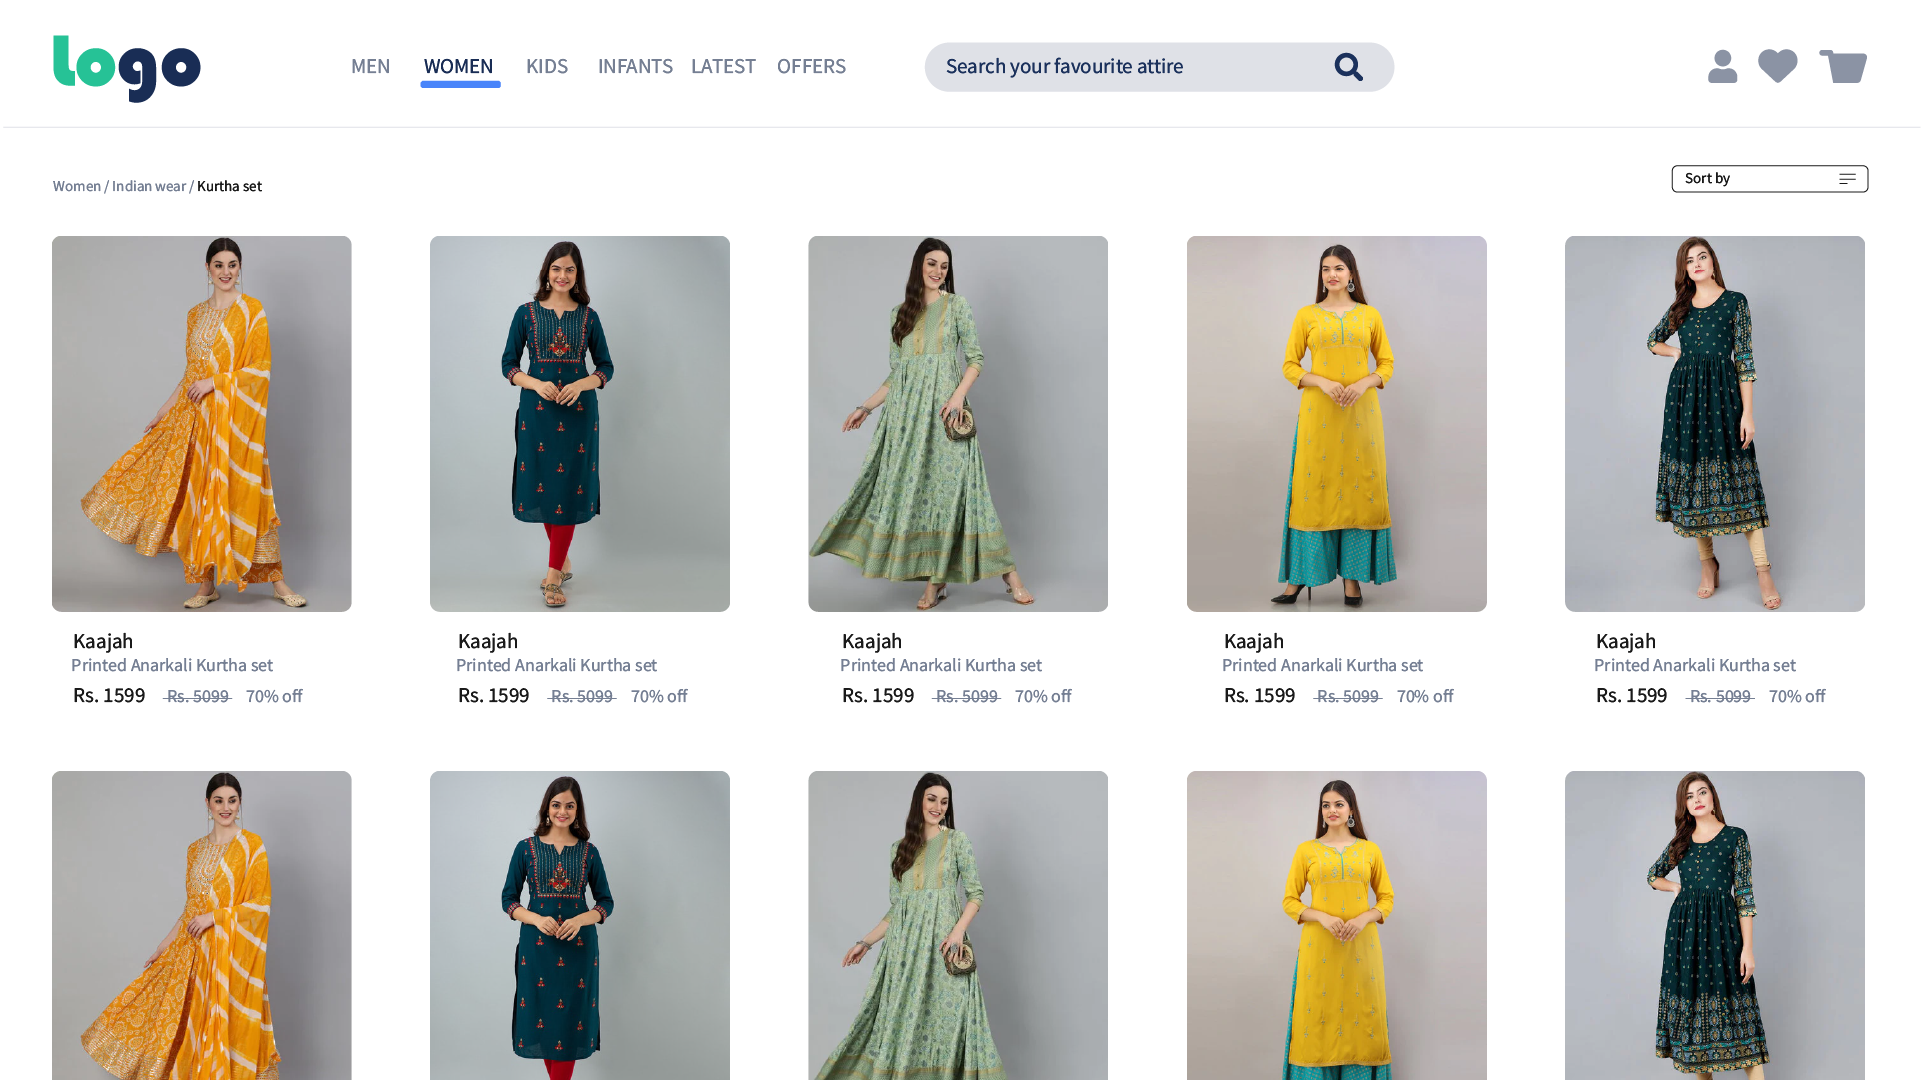Select the WOMEN menu tab

[458, 66]
